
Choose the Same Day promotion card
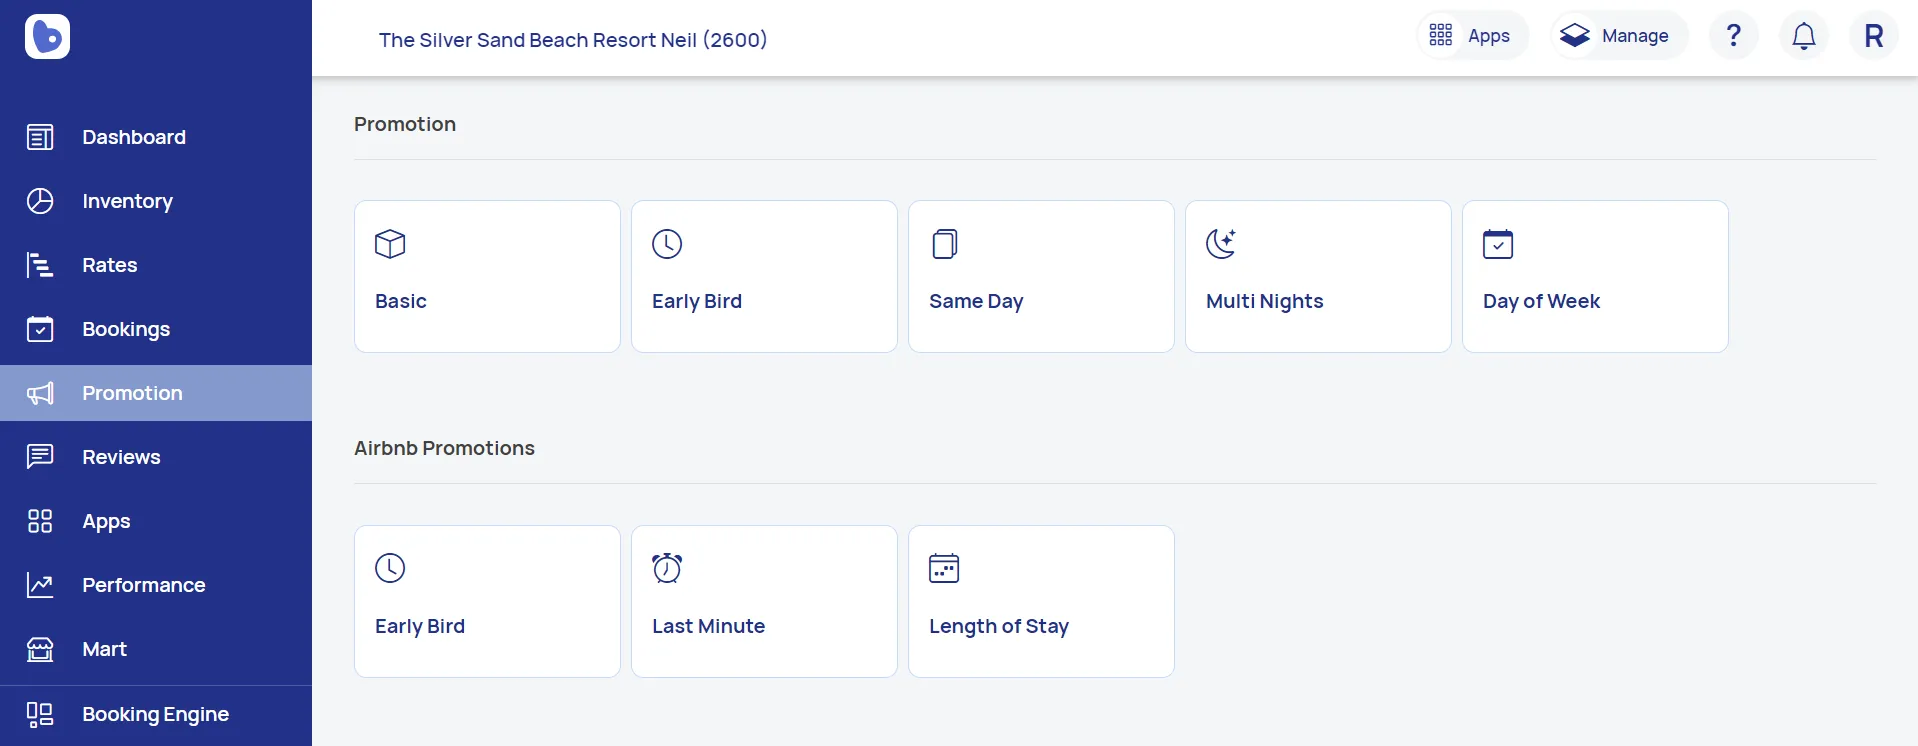coord(1041,276)
